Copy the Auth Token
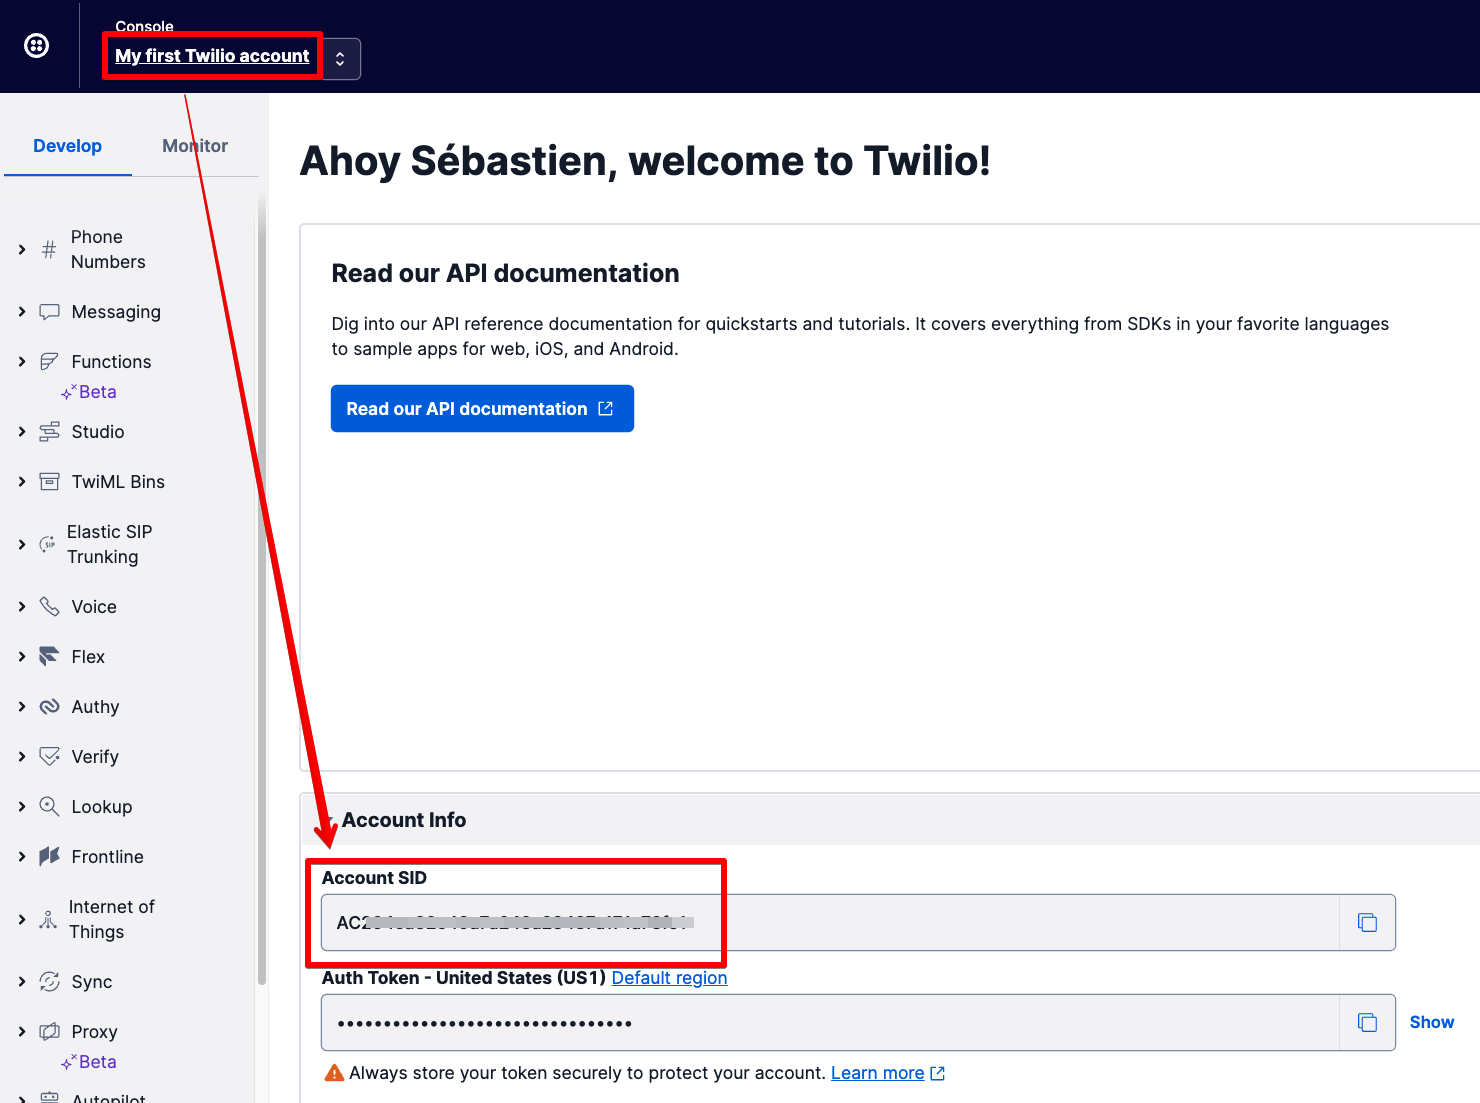The width and height of the screenshot is (1480, 1103). pyautogui.click(x=1367, y=1022)
